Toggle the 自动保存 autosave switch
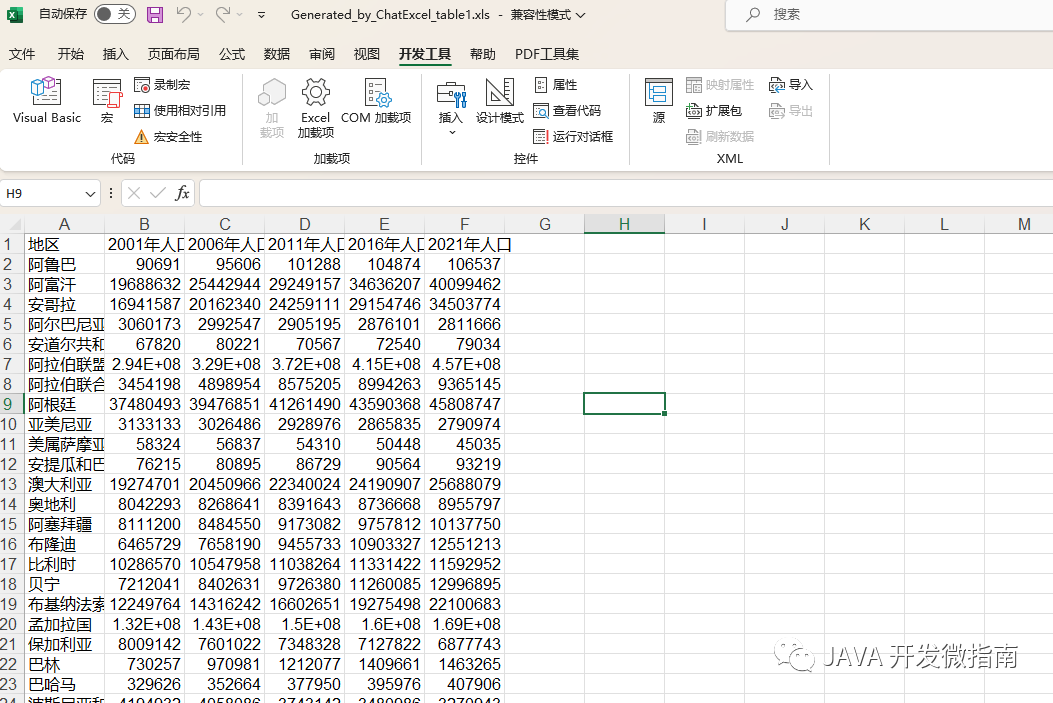 114,14
